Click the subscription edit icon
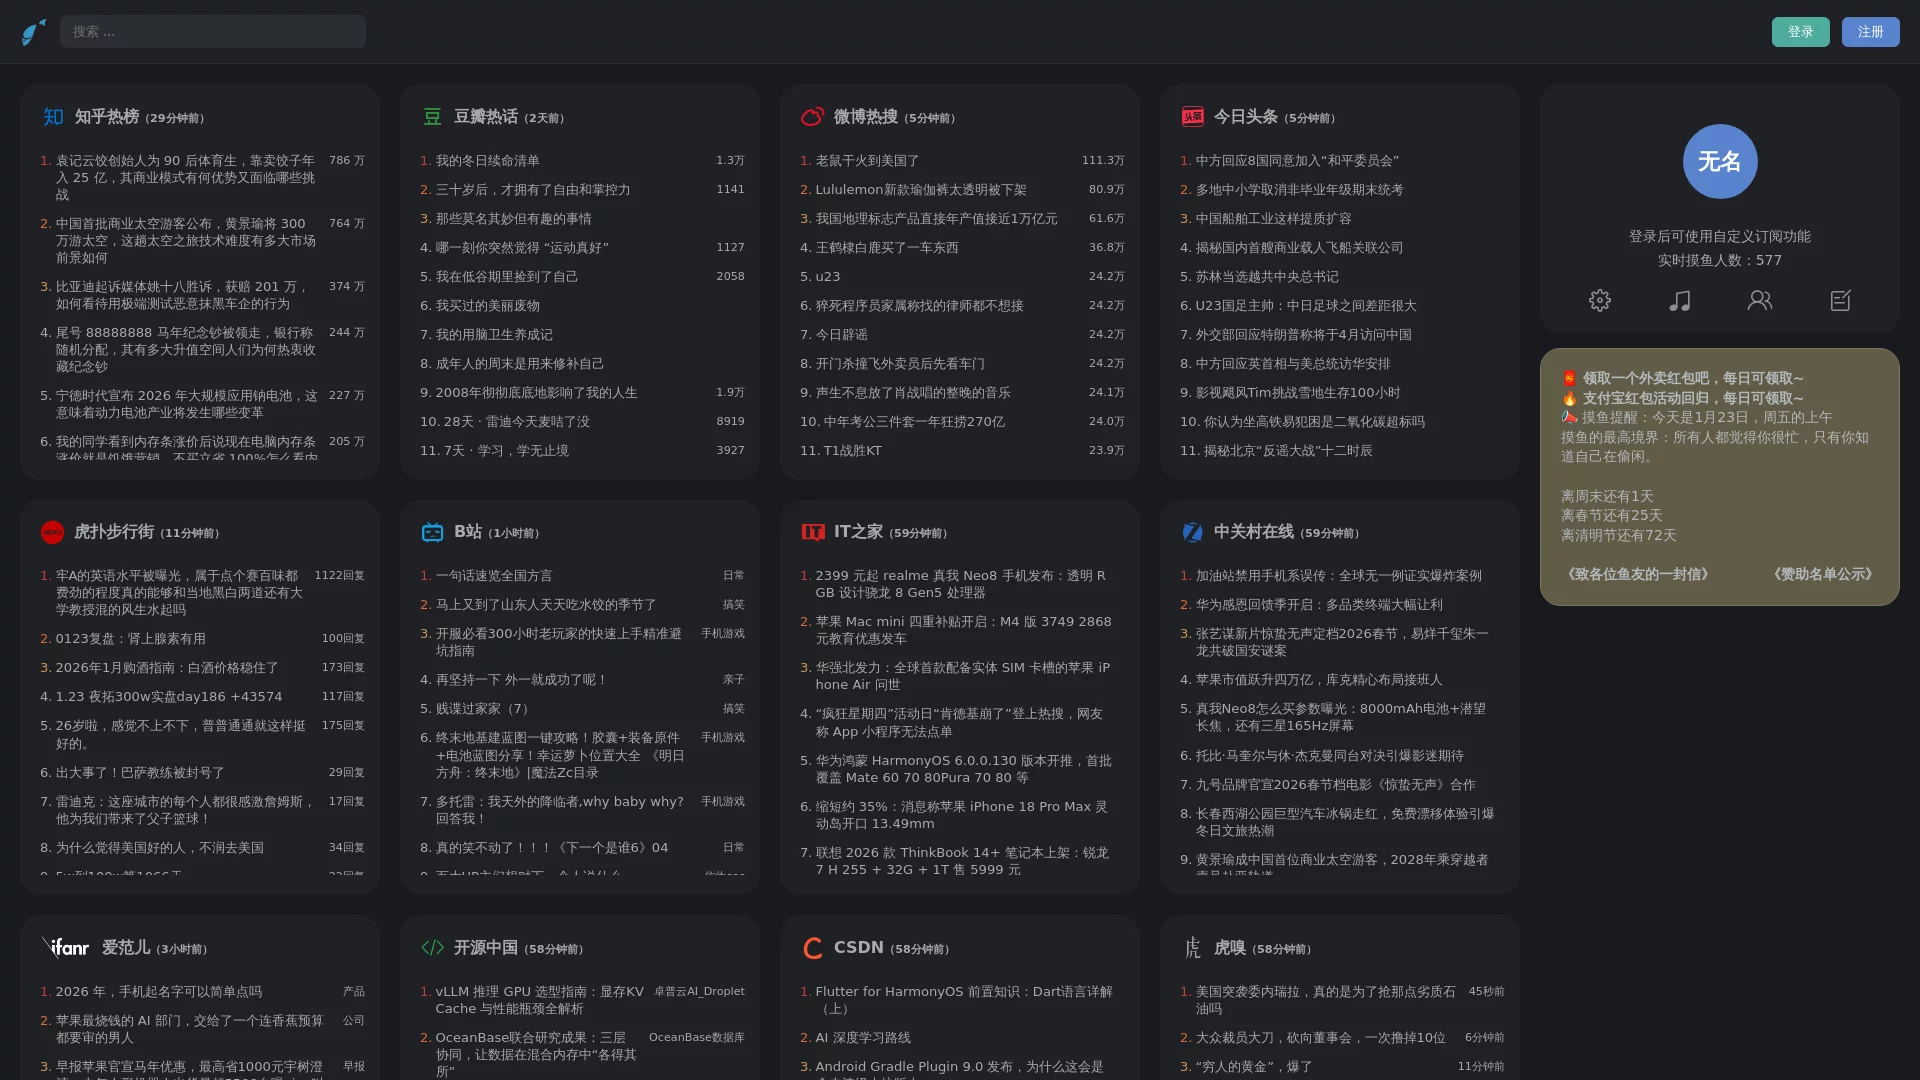 click(1841, 300)
